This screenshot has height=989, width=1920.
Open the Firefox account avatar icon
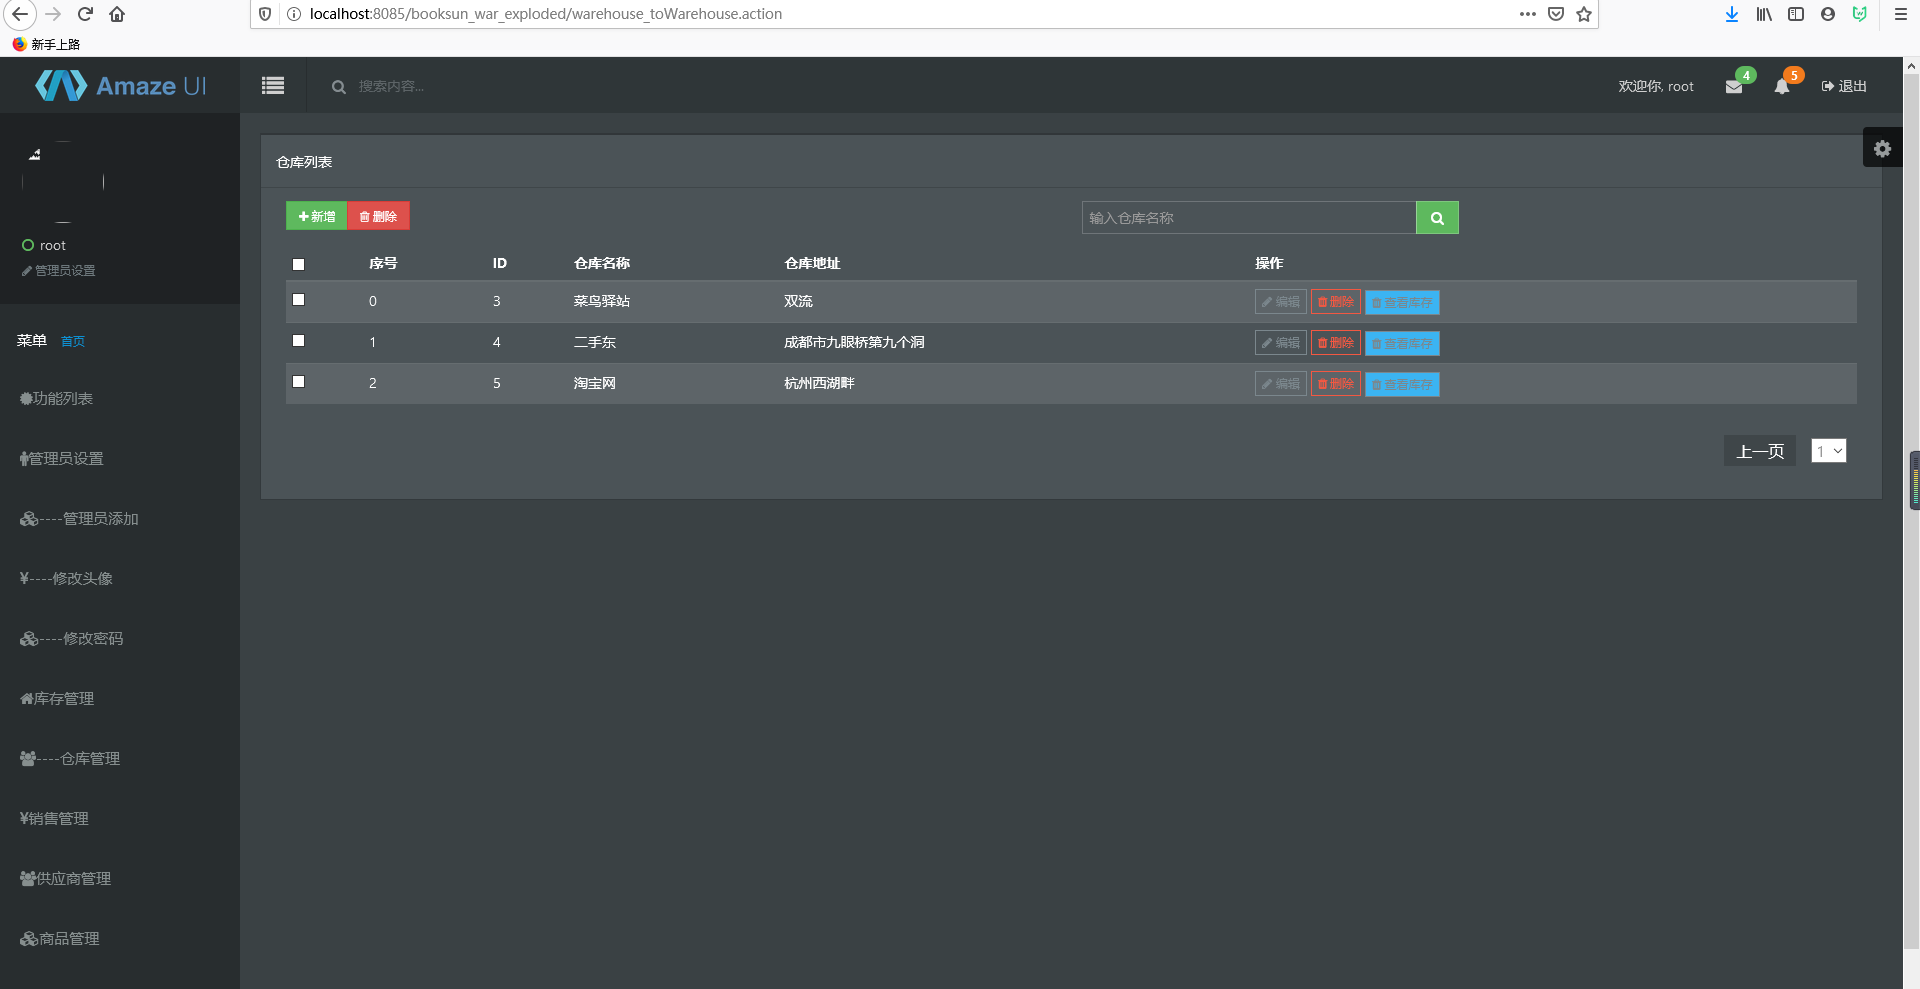(x=1828, y=14)
